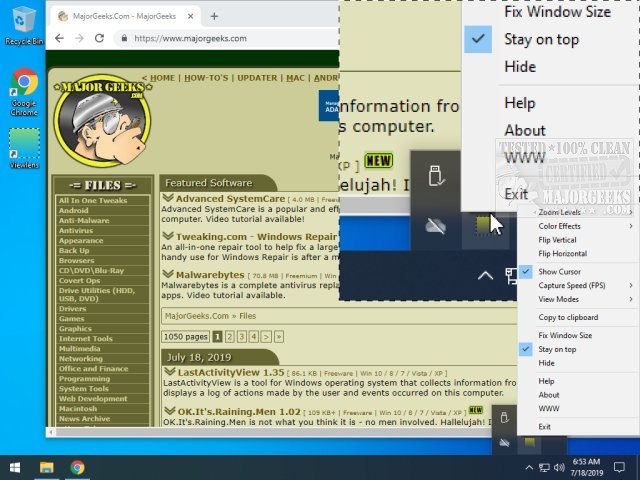
Task: Open the Browsers files category
Action: [76, 260]
